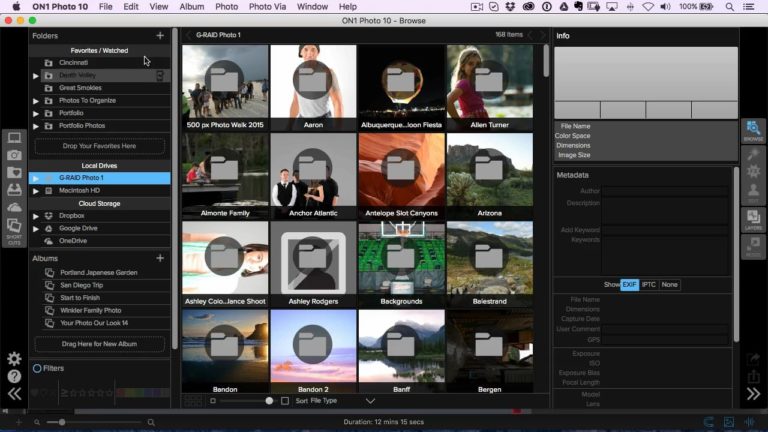Open the Resize module
Viewport: 768px width, 432px height.
(753, 246)
